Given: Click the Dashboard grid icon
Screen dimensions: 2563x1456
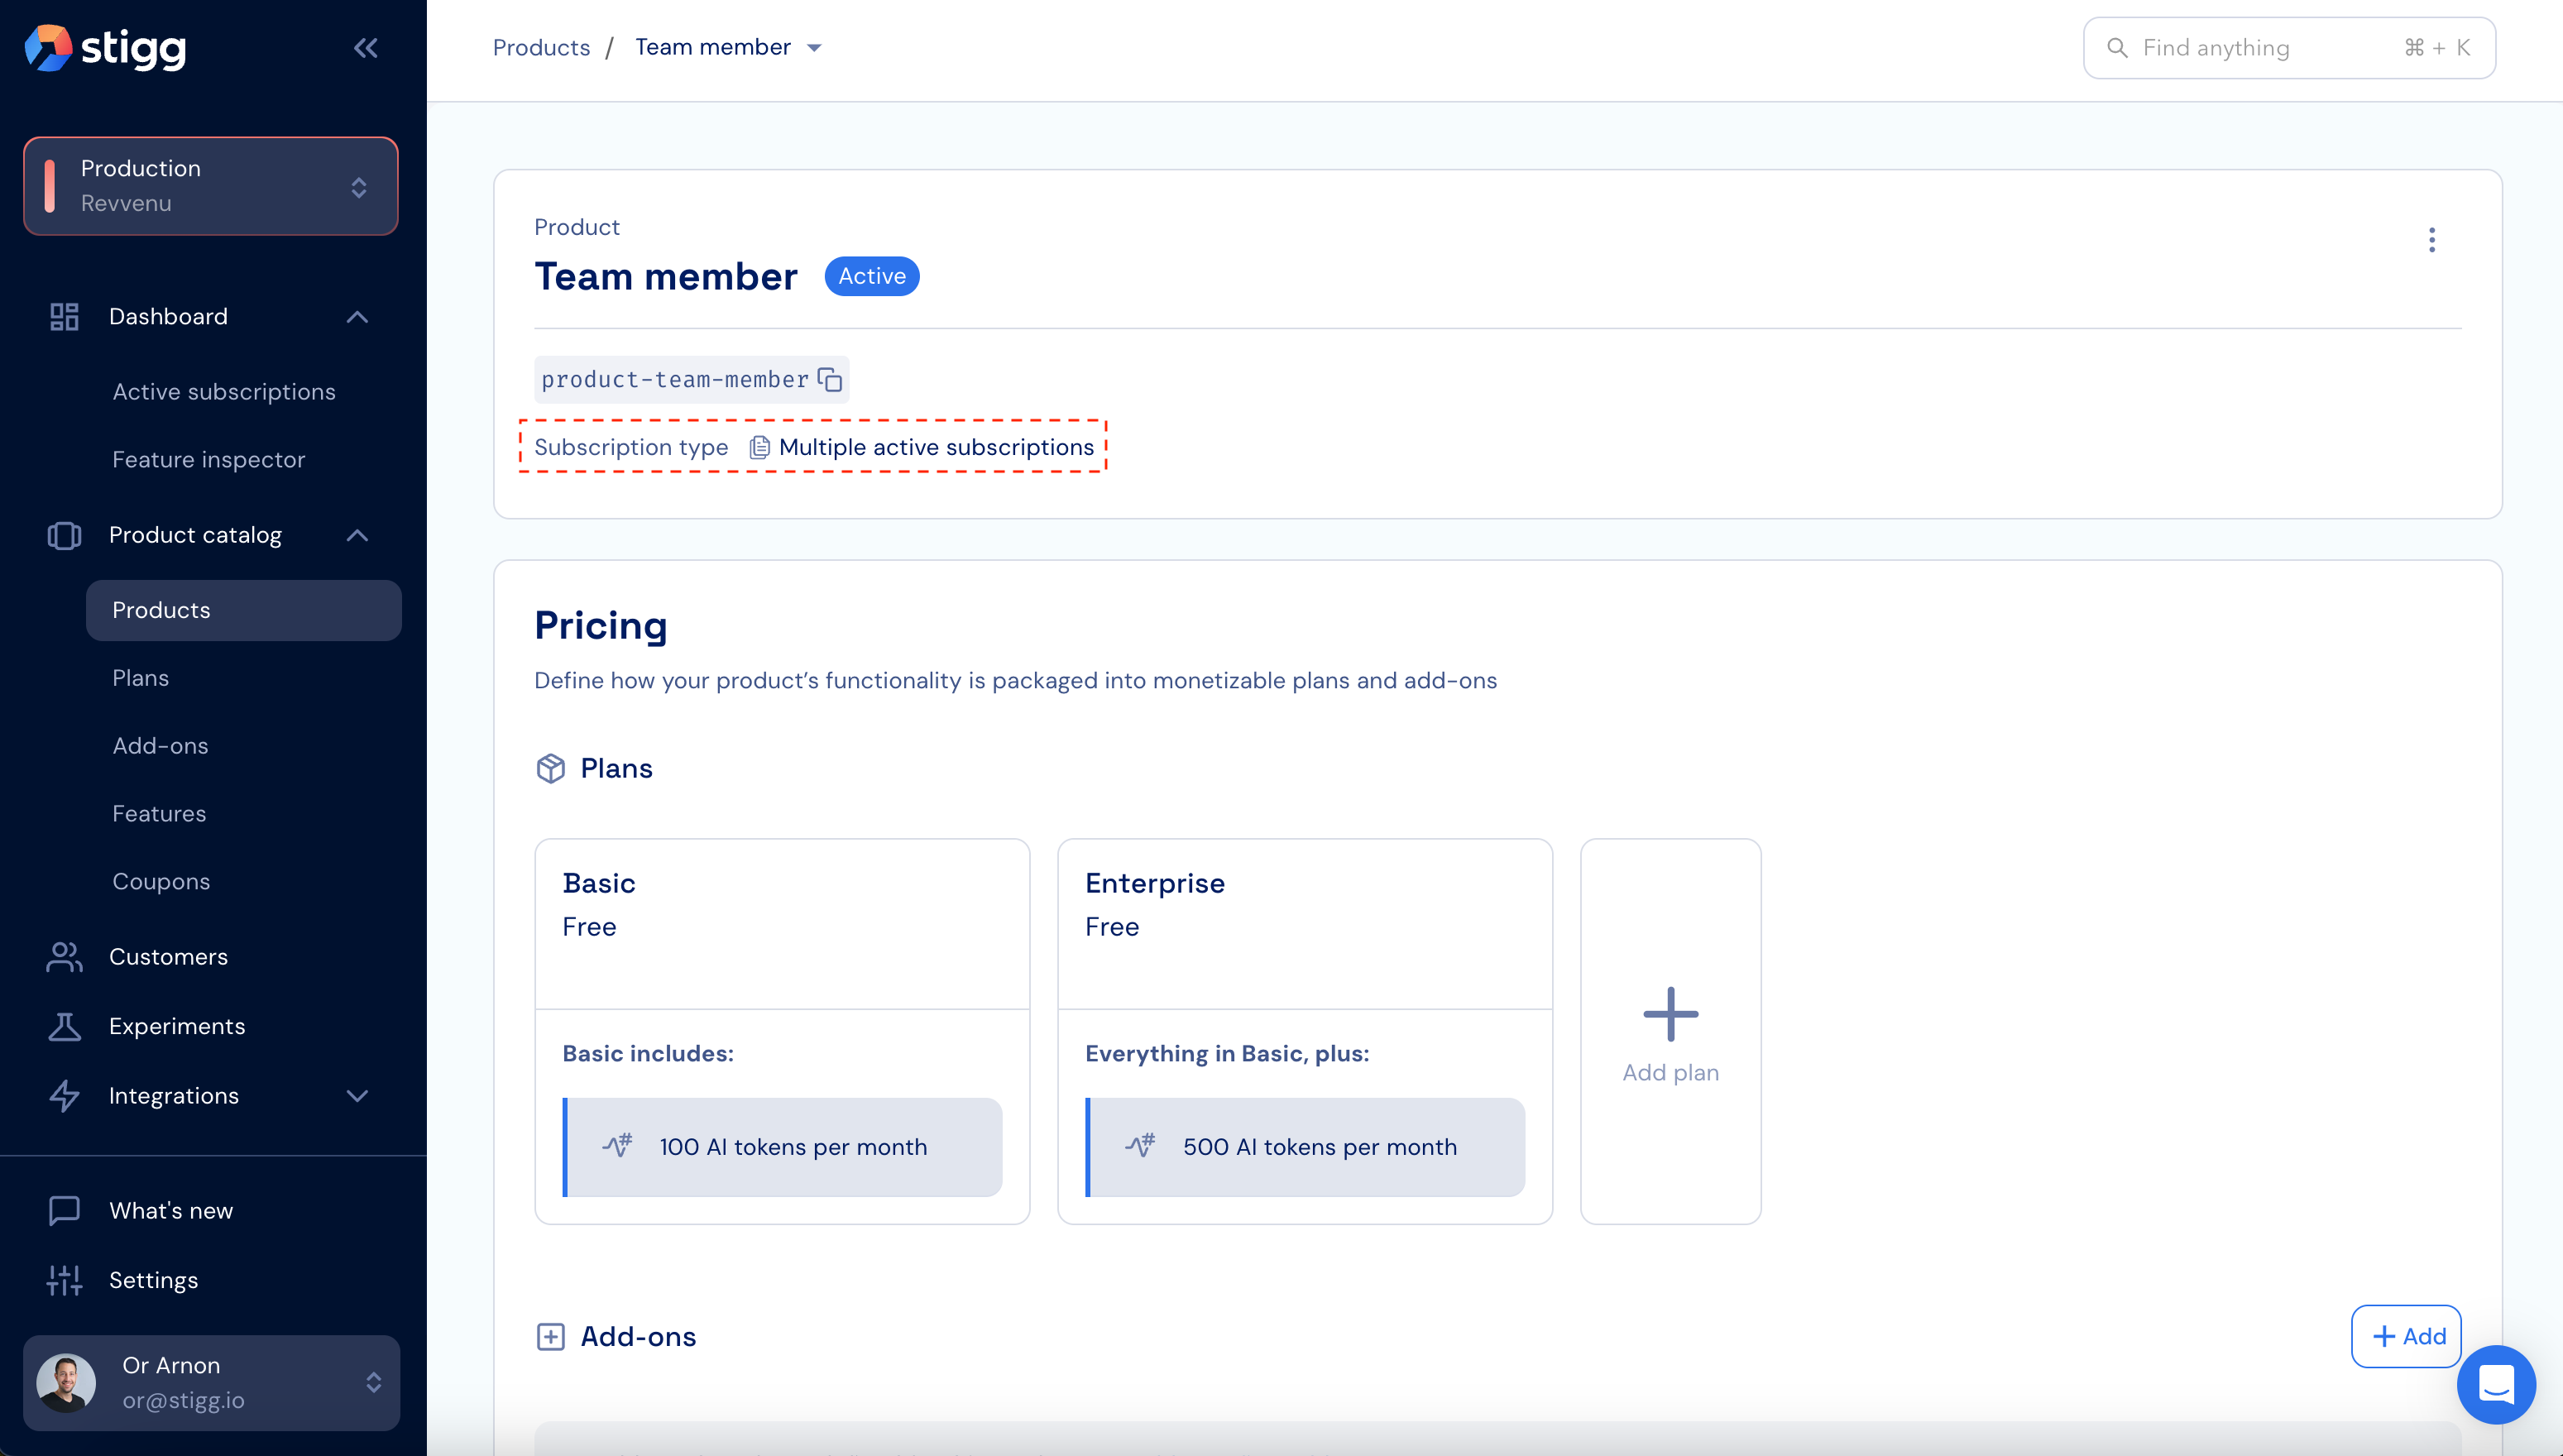Looking at the screenshot, I should (x=64, y=316).
